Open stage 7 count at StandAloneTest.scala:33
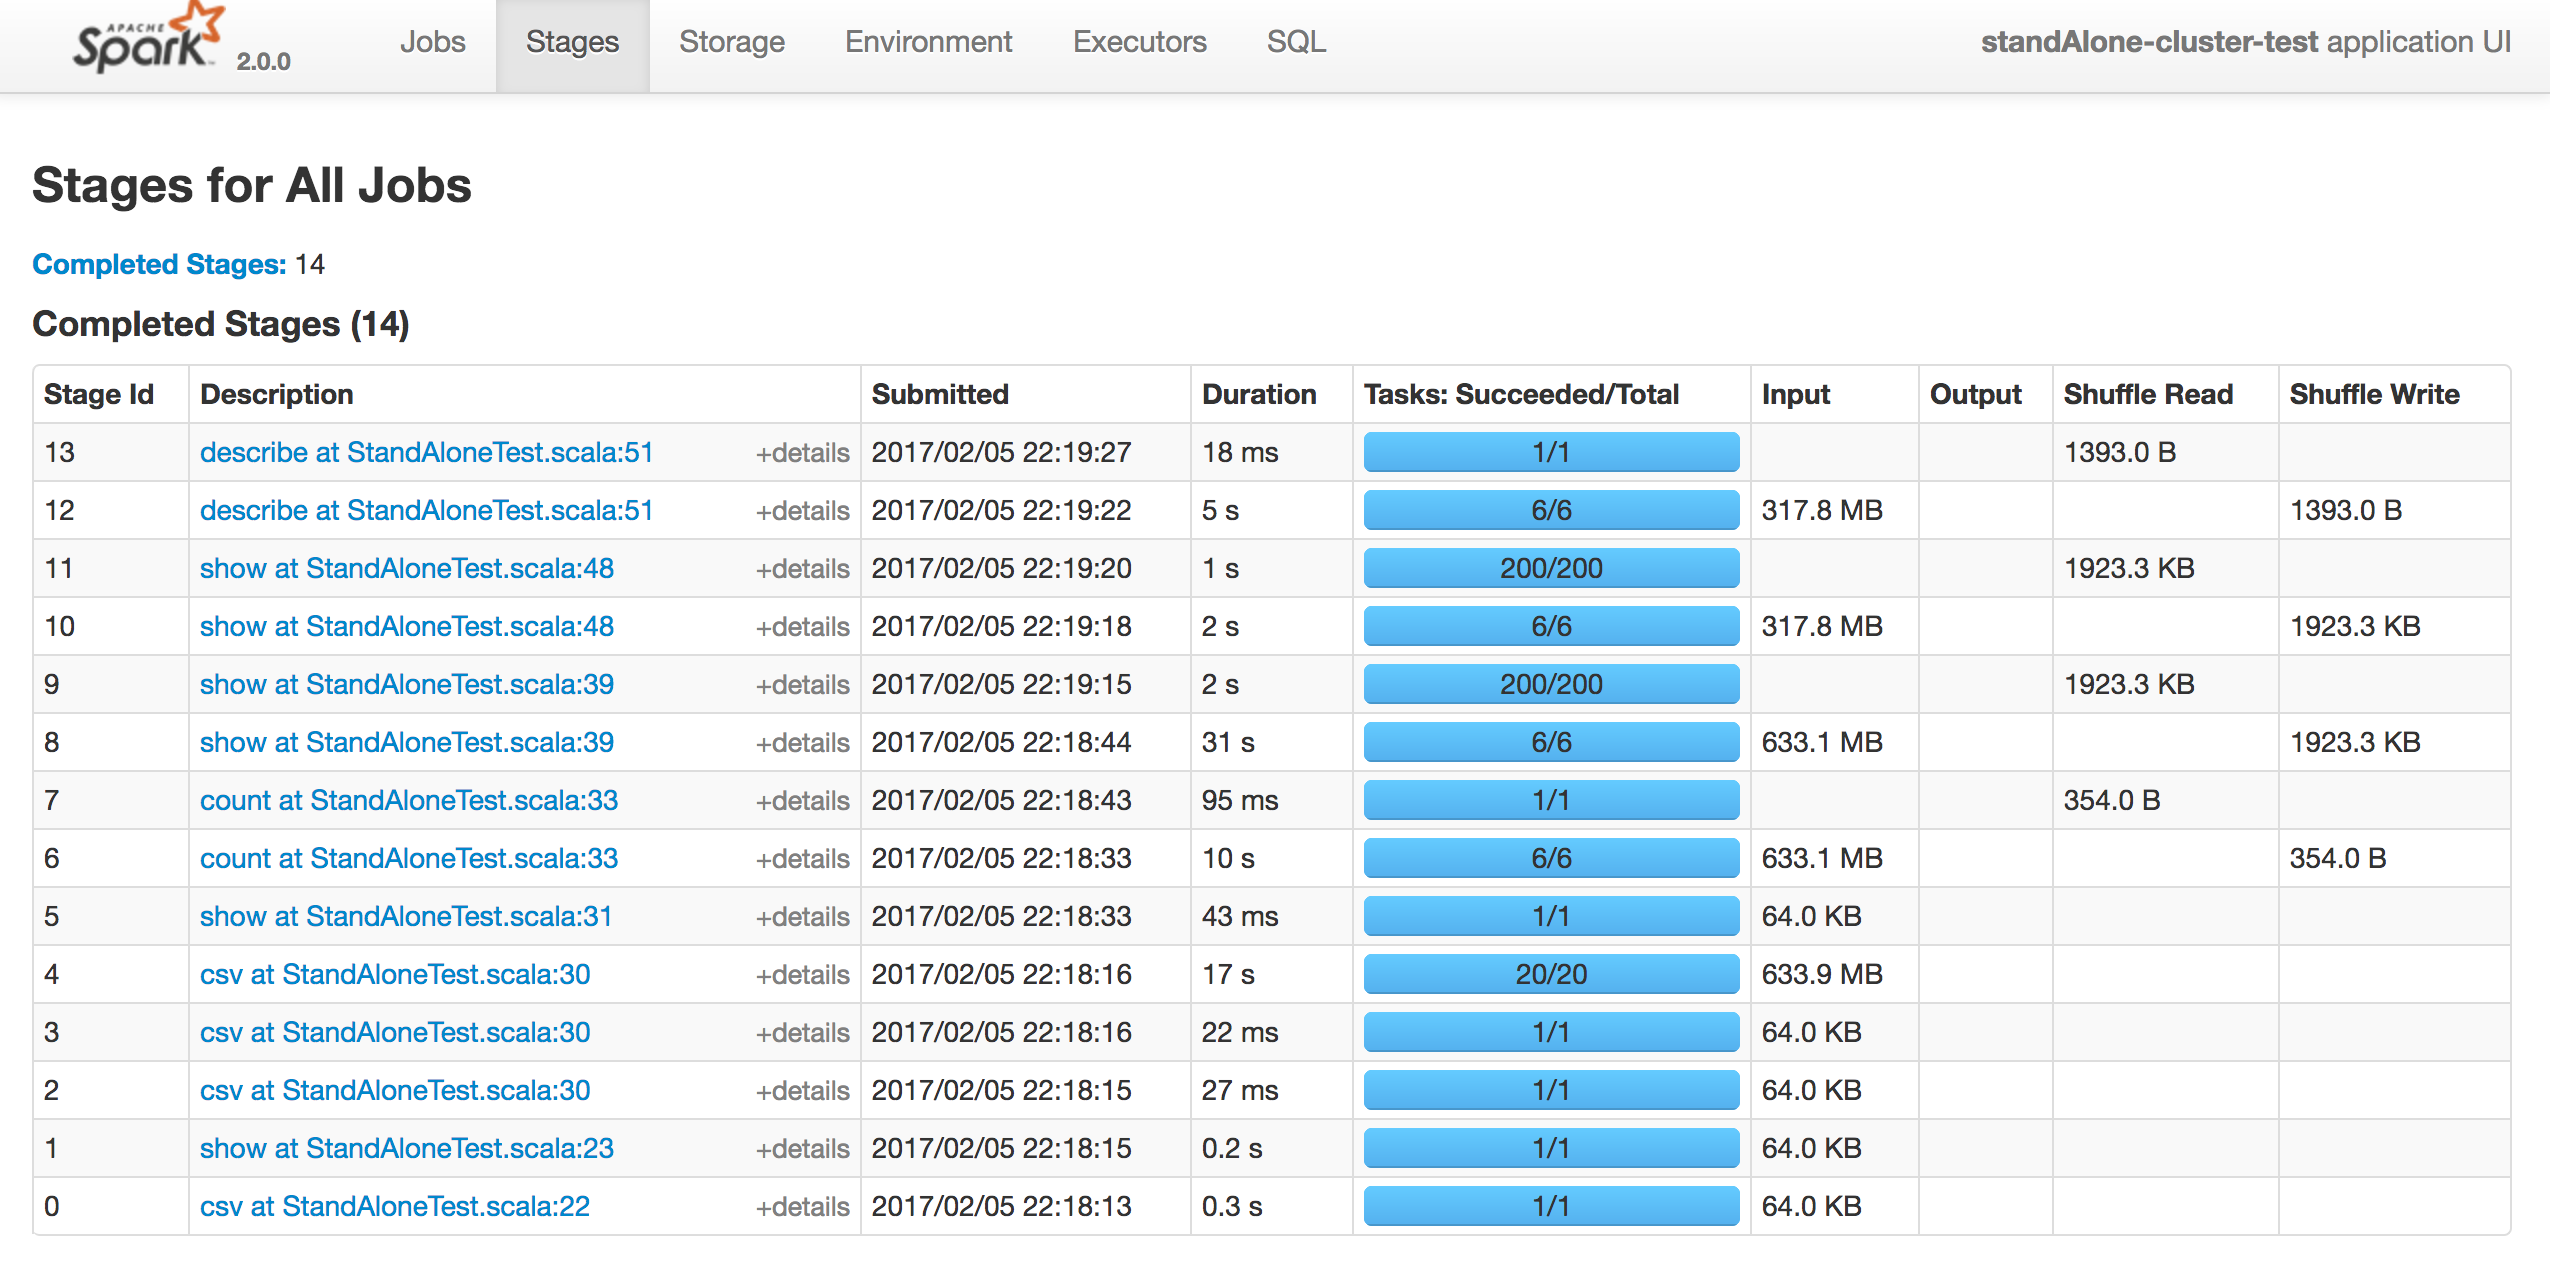The height and width of the screenshot is (1262, 2550). 409,800
